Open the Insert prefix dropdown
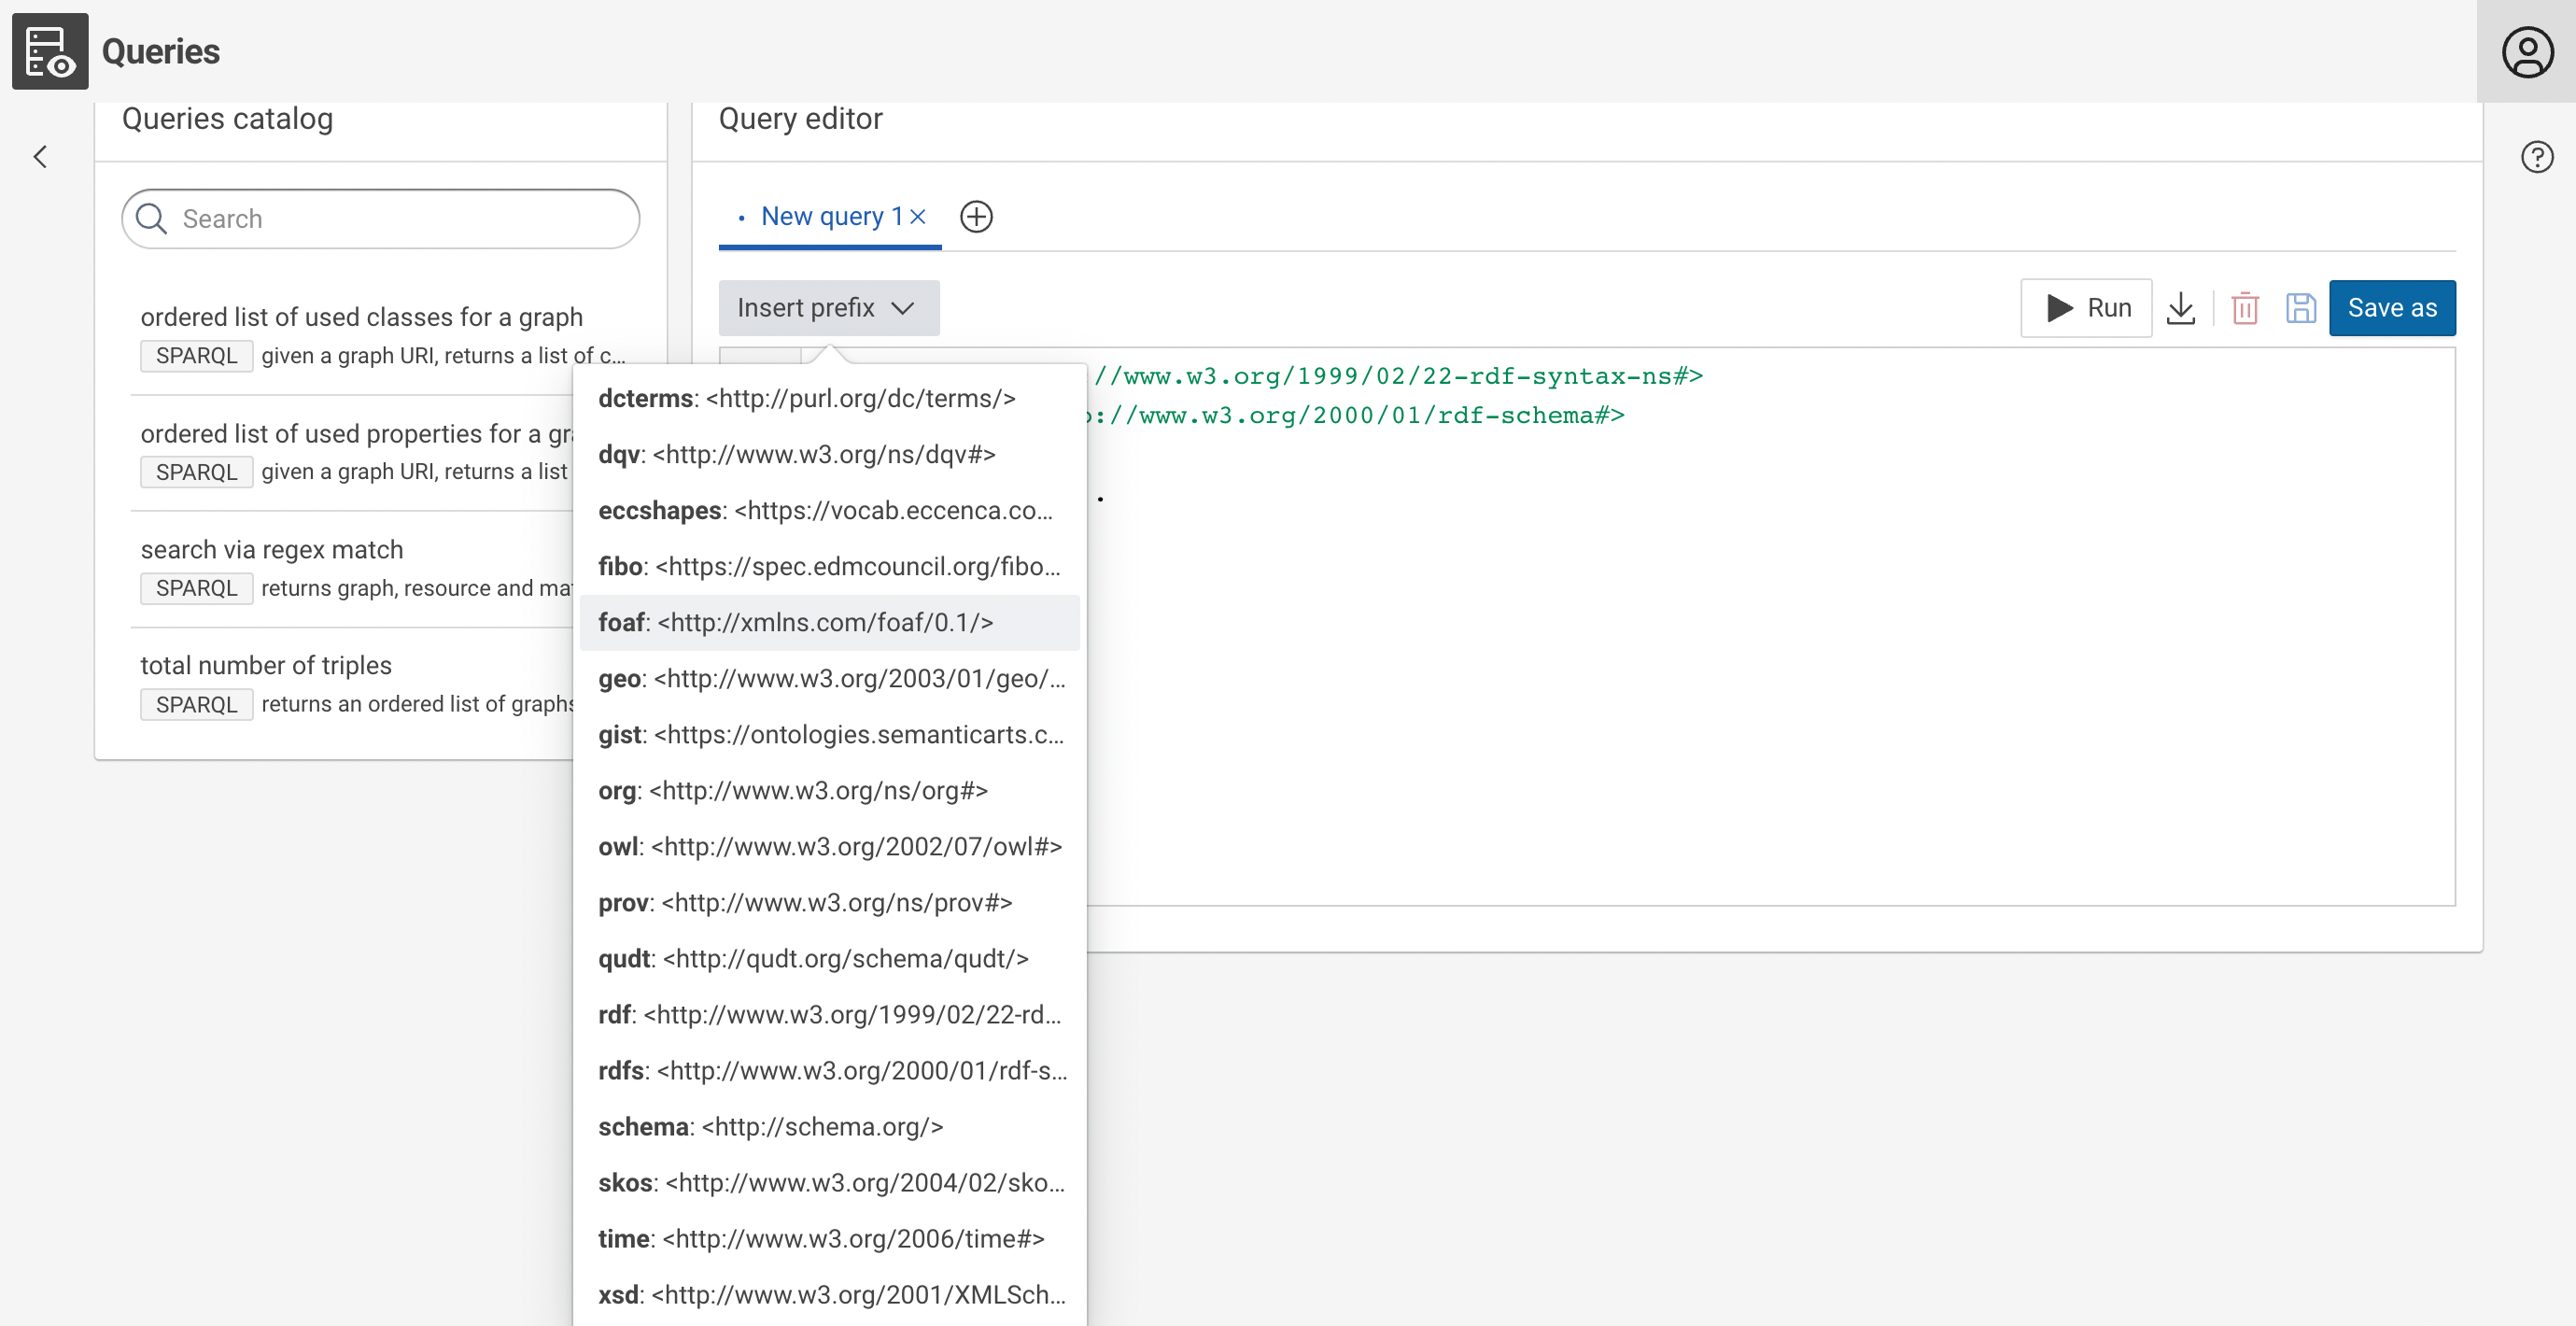The image size is (2576, 1326). (x=828, y=308)
